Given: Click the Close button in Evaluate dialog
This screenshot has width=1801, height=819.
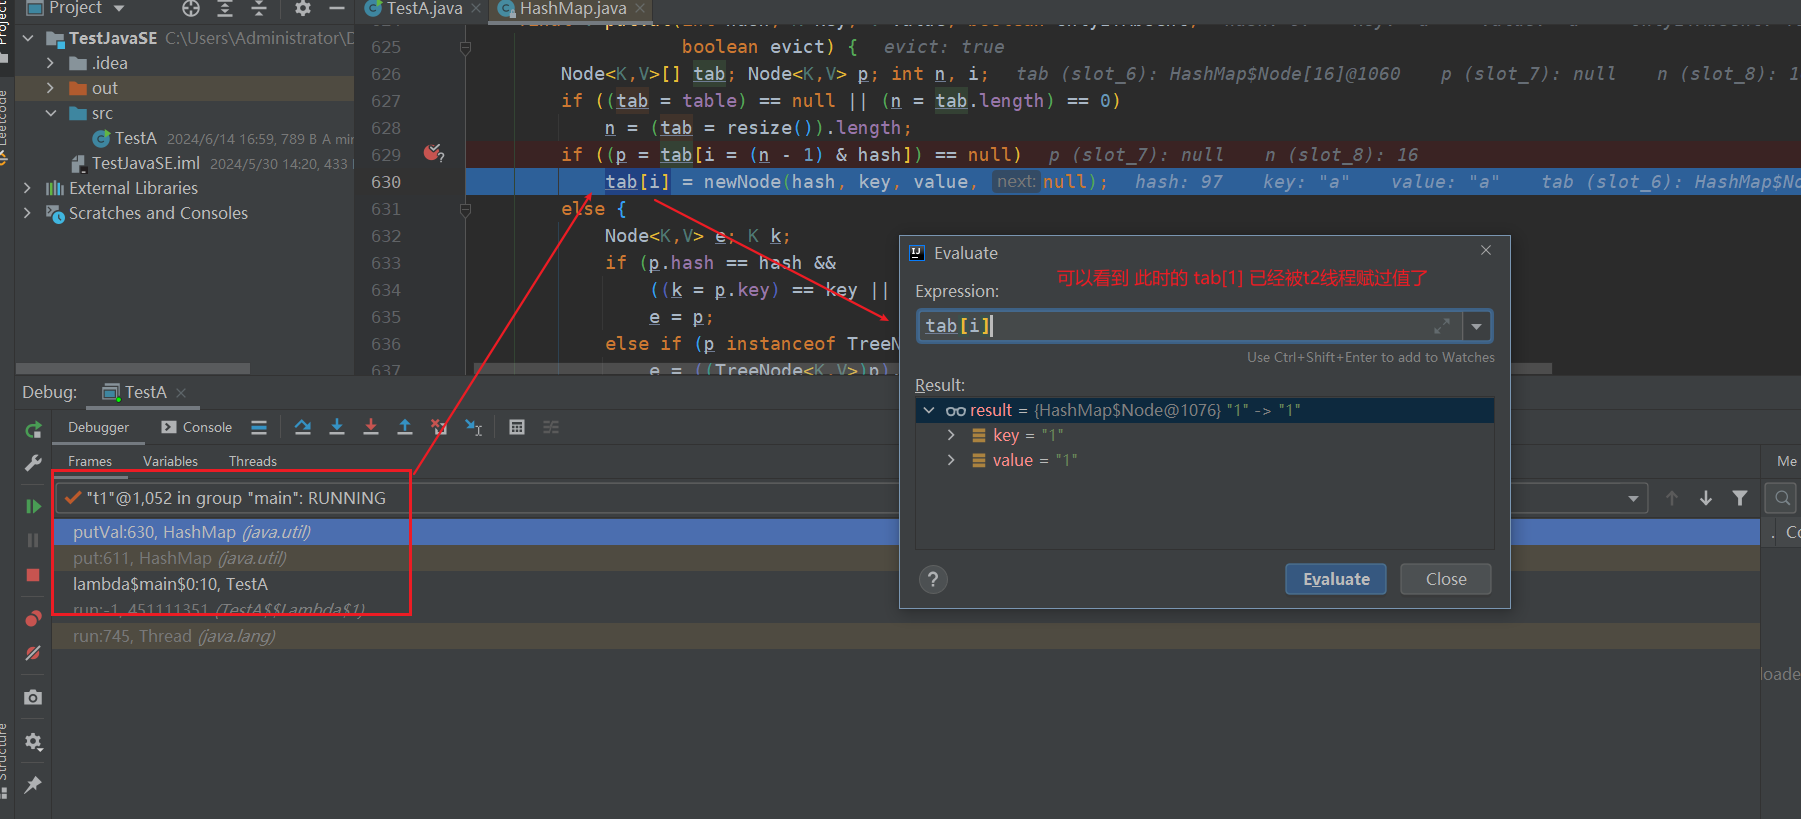Looking at the screenshot, I should pos(1446,579).
